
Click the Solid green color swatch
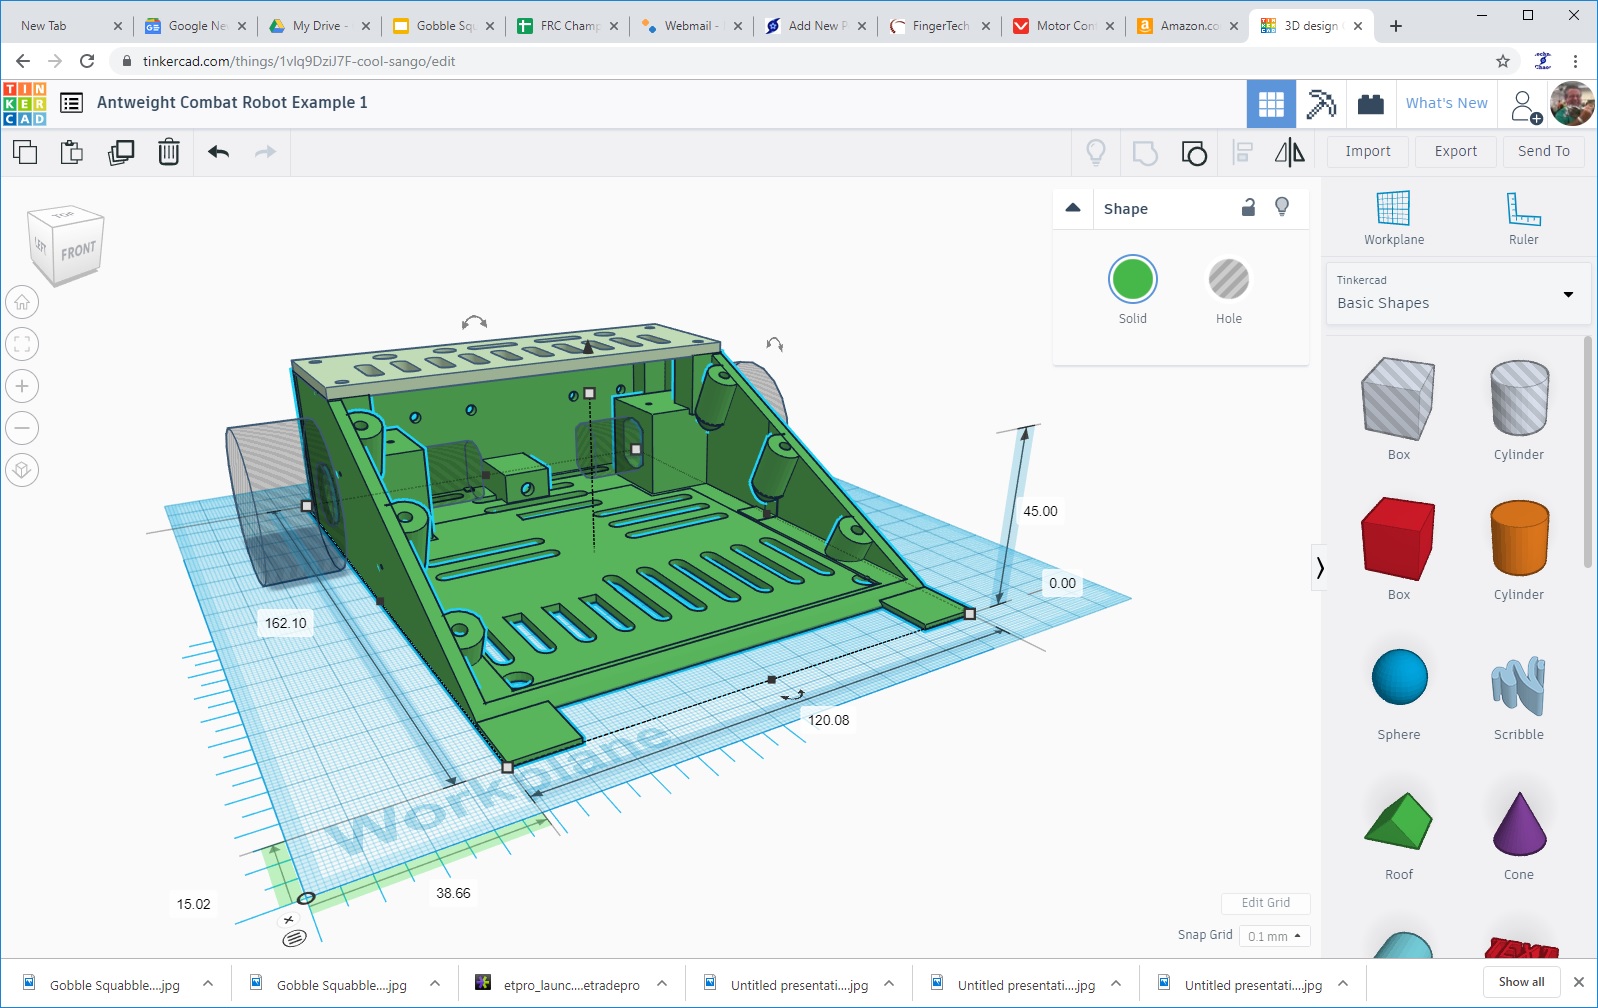(x=1132, y=280)
